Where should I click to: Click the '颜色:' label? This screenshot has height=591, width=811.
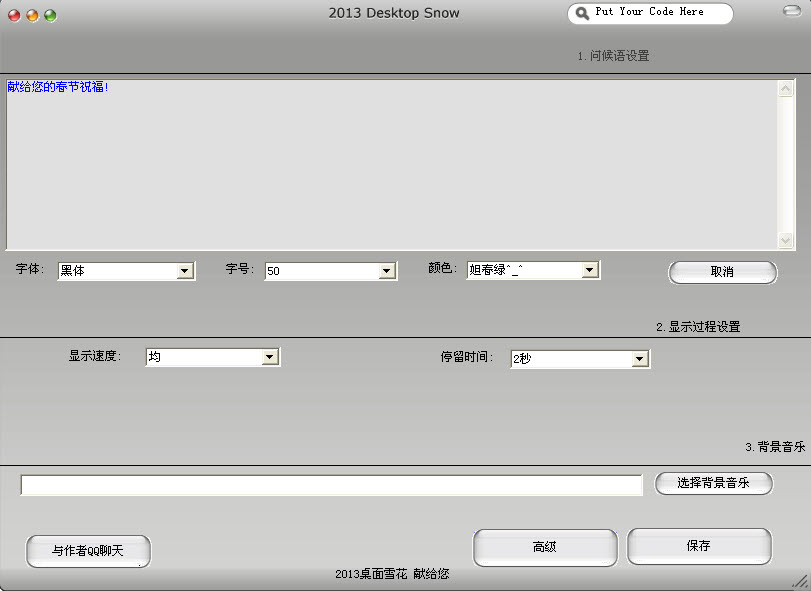point(442,268)
